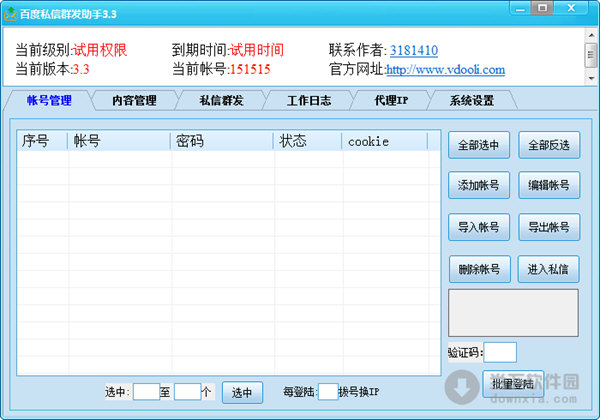The image size is (600, 420).
Task: Click the 密码 column header
Action: [222, 141]
